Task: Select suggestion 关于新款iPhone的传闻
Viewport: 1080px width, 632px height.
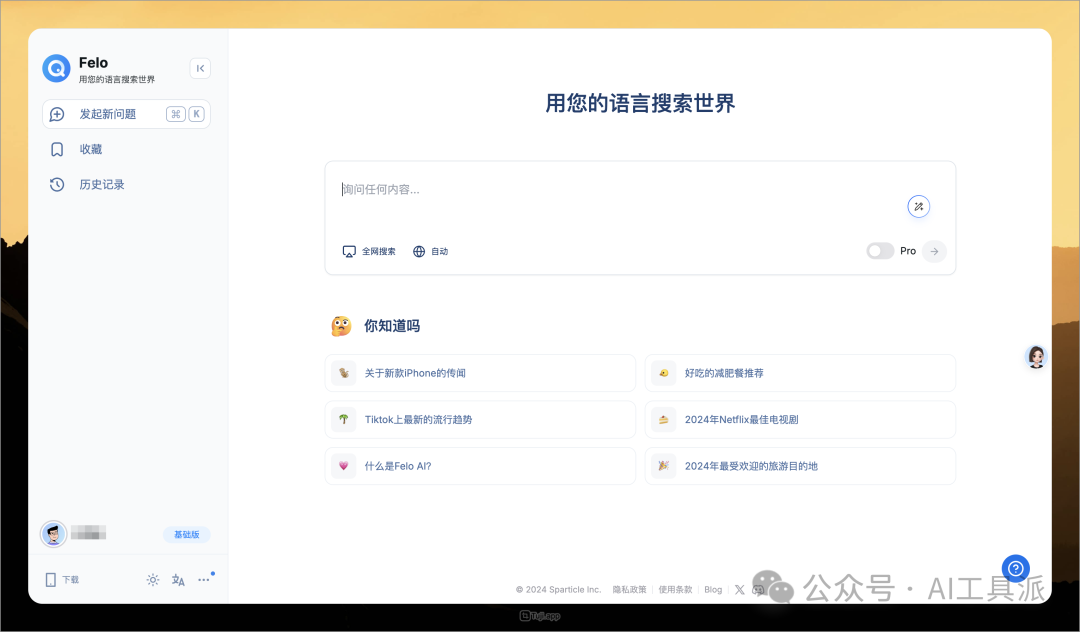Action: pos(480,373)
